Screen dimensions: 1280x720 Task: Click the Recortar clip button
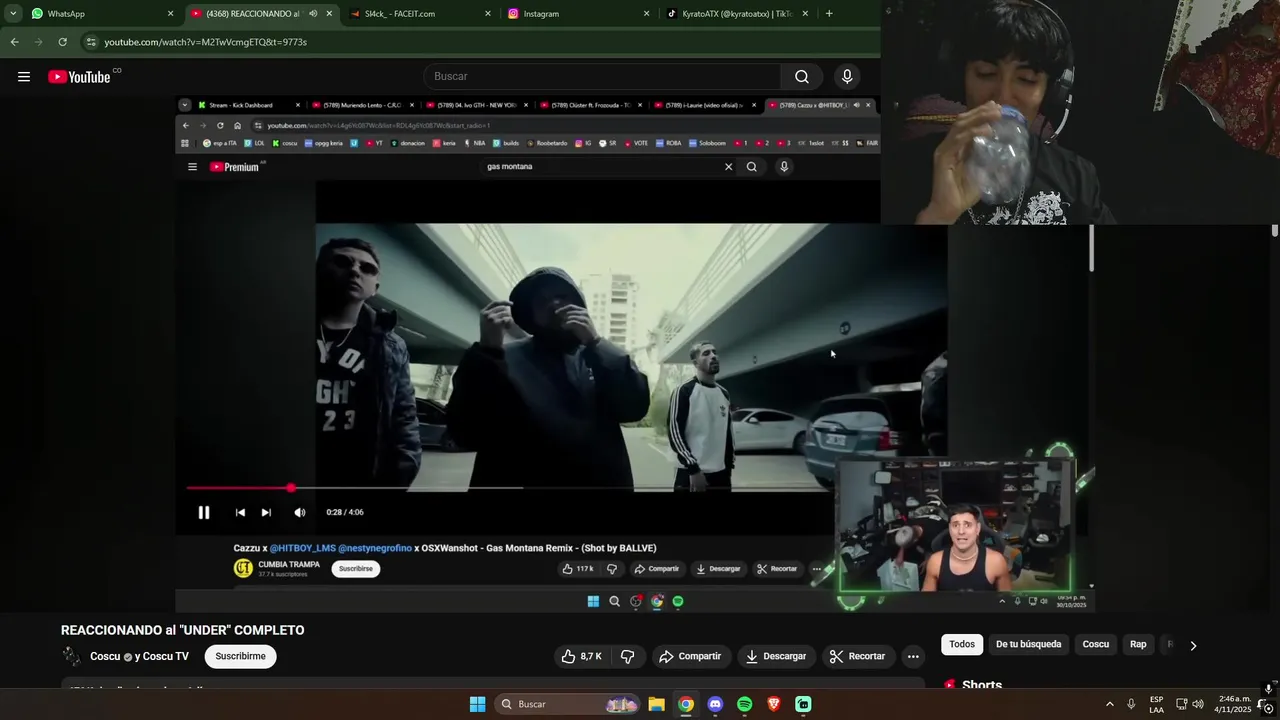click(x=858, y=656)
